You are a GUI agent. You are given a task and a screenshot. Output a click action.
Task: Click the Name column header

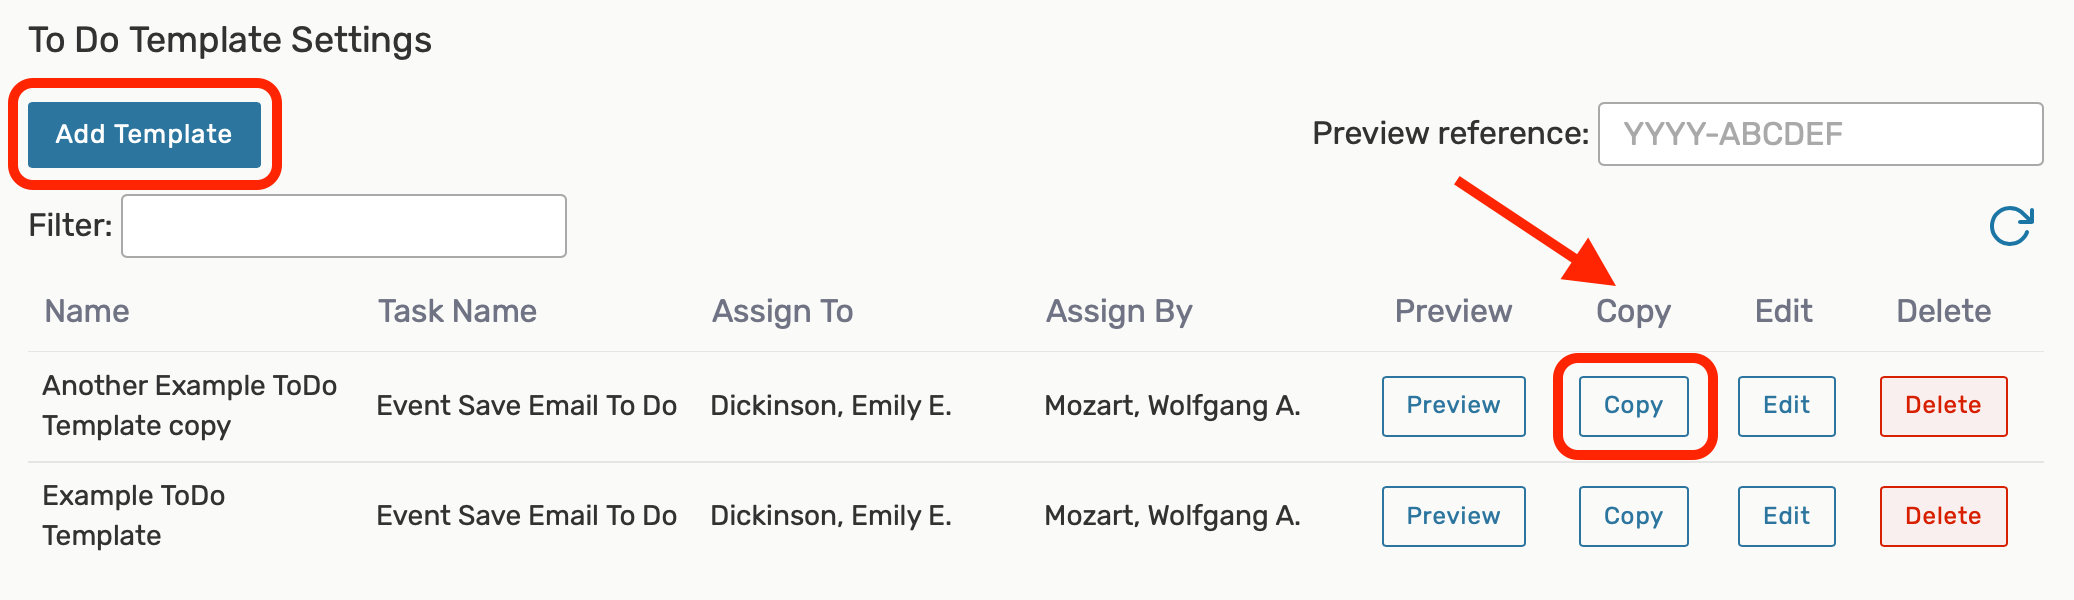tap(87, 311)
